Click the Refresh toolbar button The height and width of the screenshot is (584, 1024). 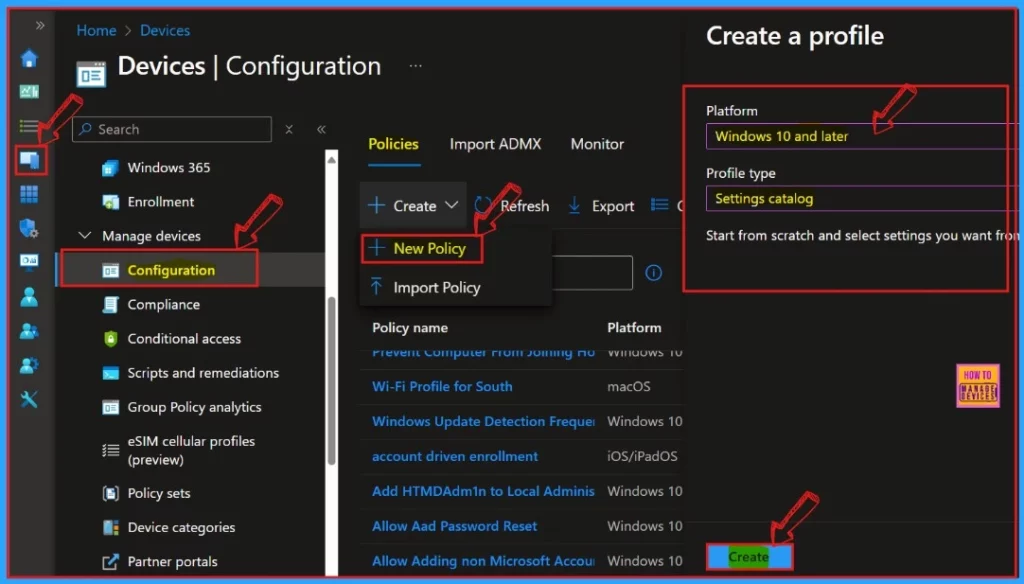[x=512, y=206]
